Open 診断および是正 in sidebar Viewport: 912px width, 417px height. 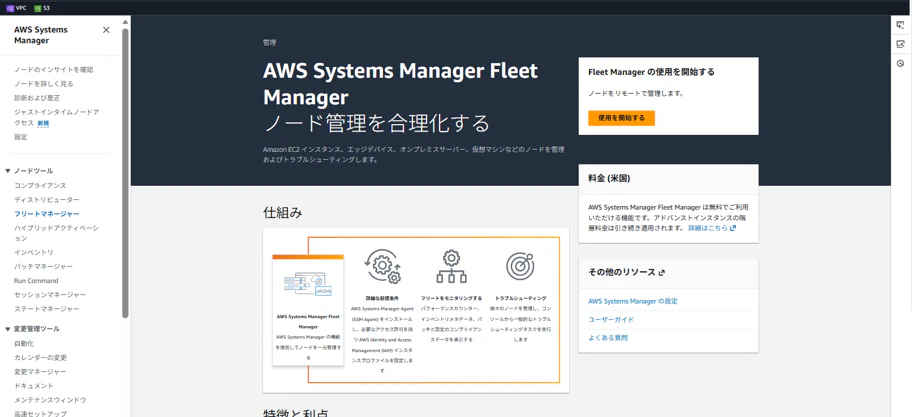click(37, 98)
